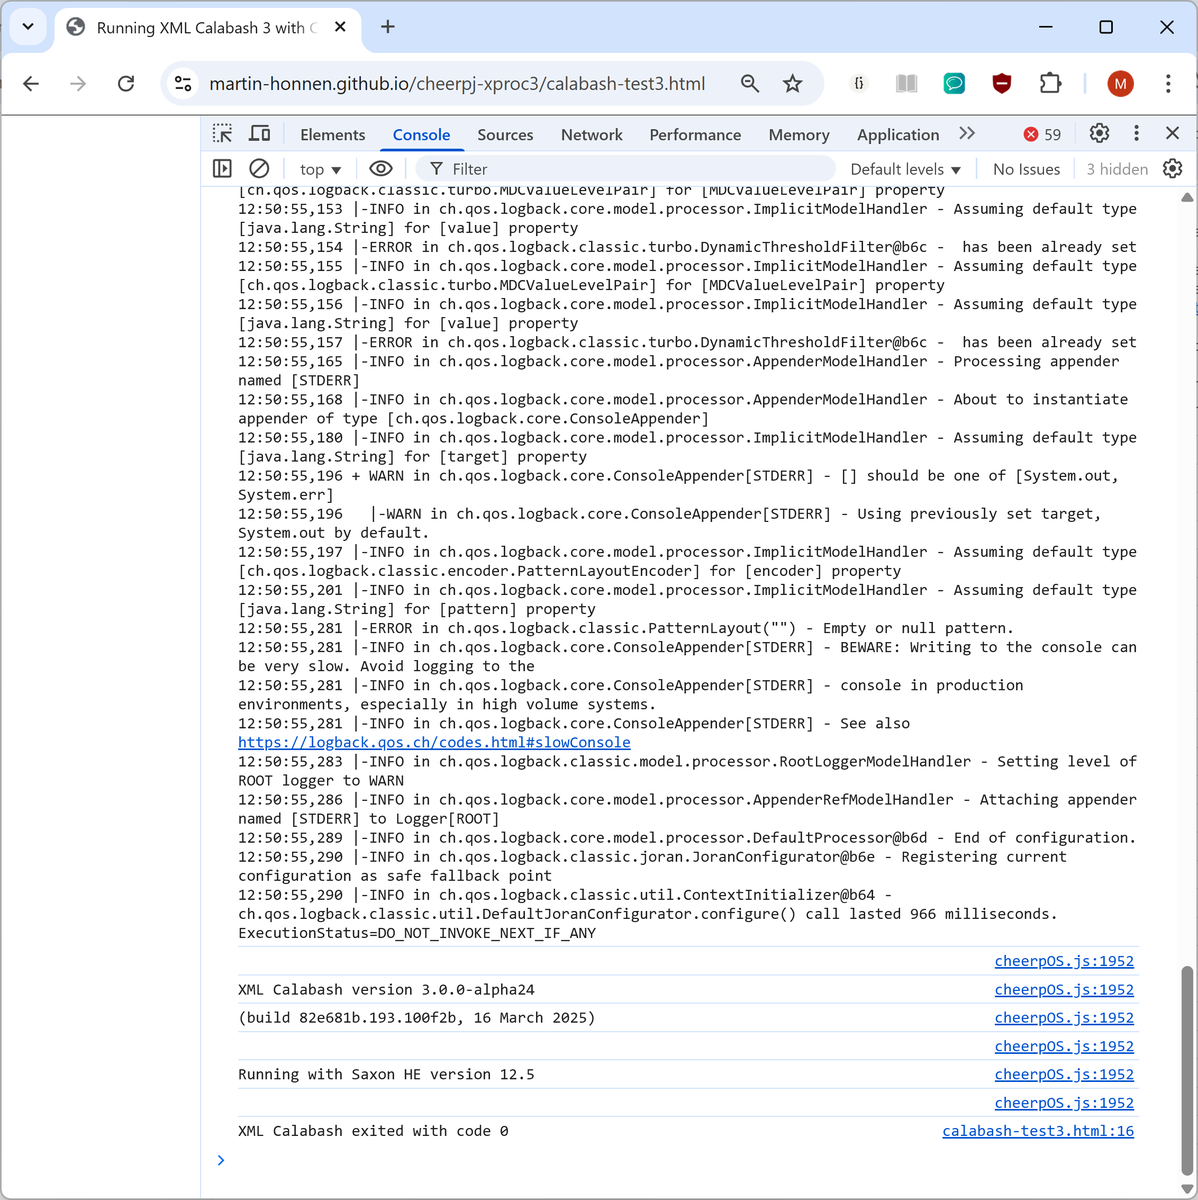Screen dimensions: 1198x1200
Task: Close the Running XML Calabash tab
Action: [x=340, y=27]
